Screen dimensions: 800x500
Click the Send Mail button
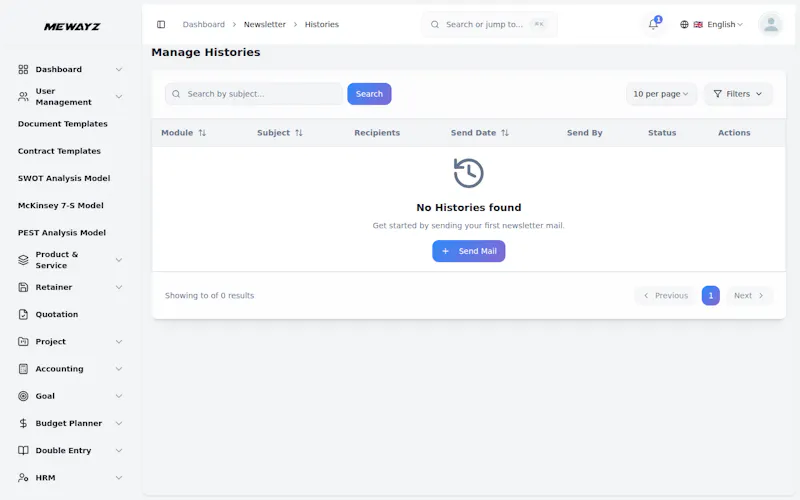pos(469,251)
